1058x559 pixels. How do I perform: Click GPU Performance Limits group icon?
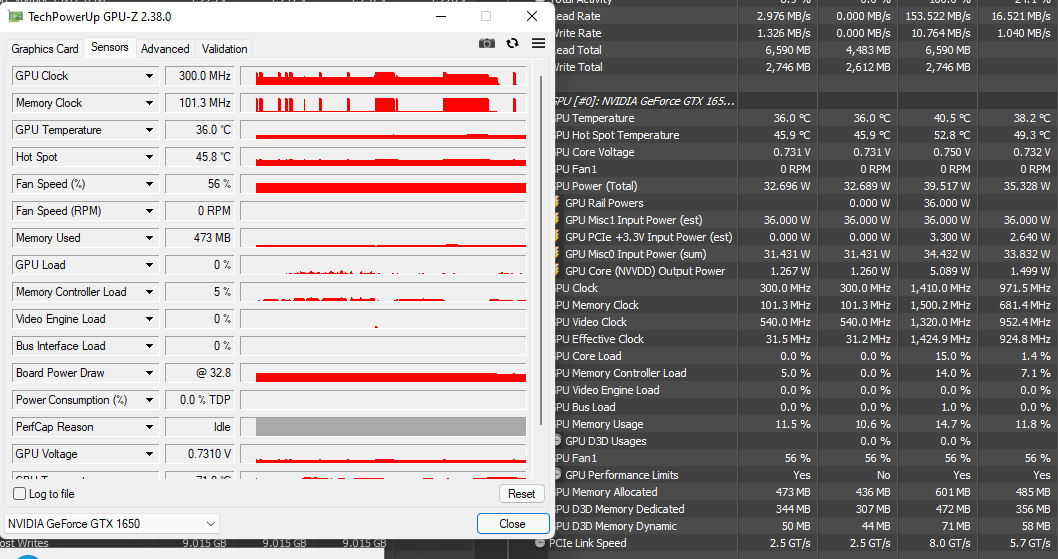point(557,475)
